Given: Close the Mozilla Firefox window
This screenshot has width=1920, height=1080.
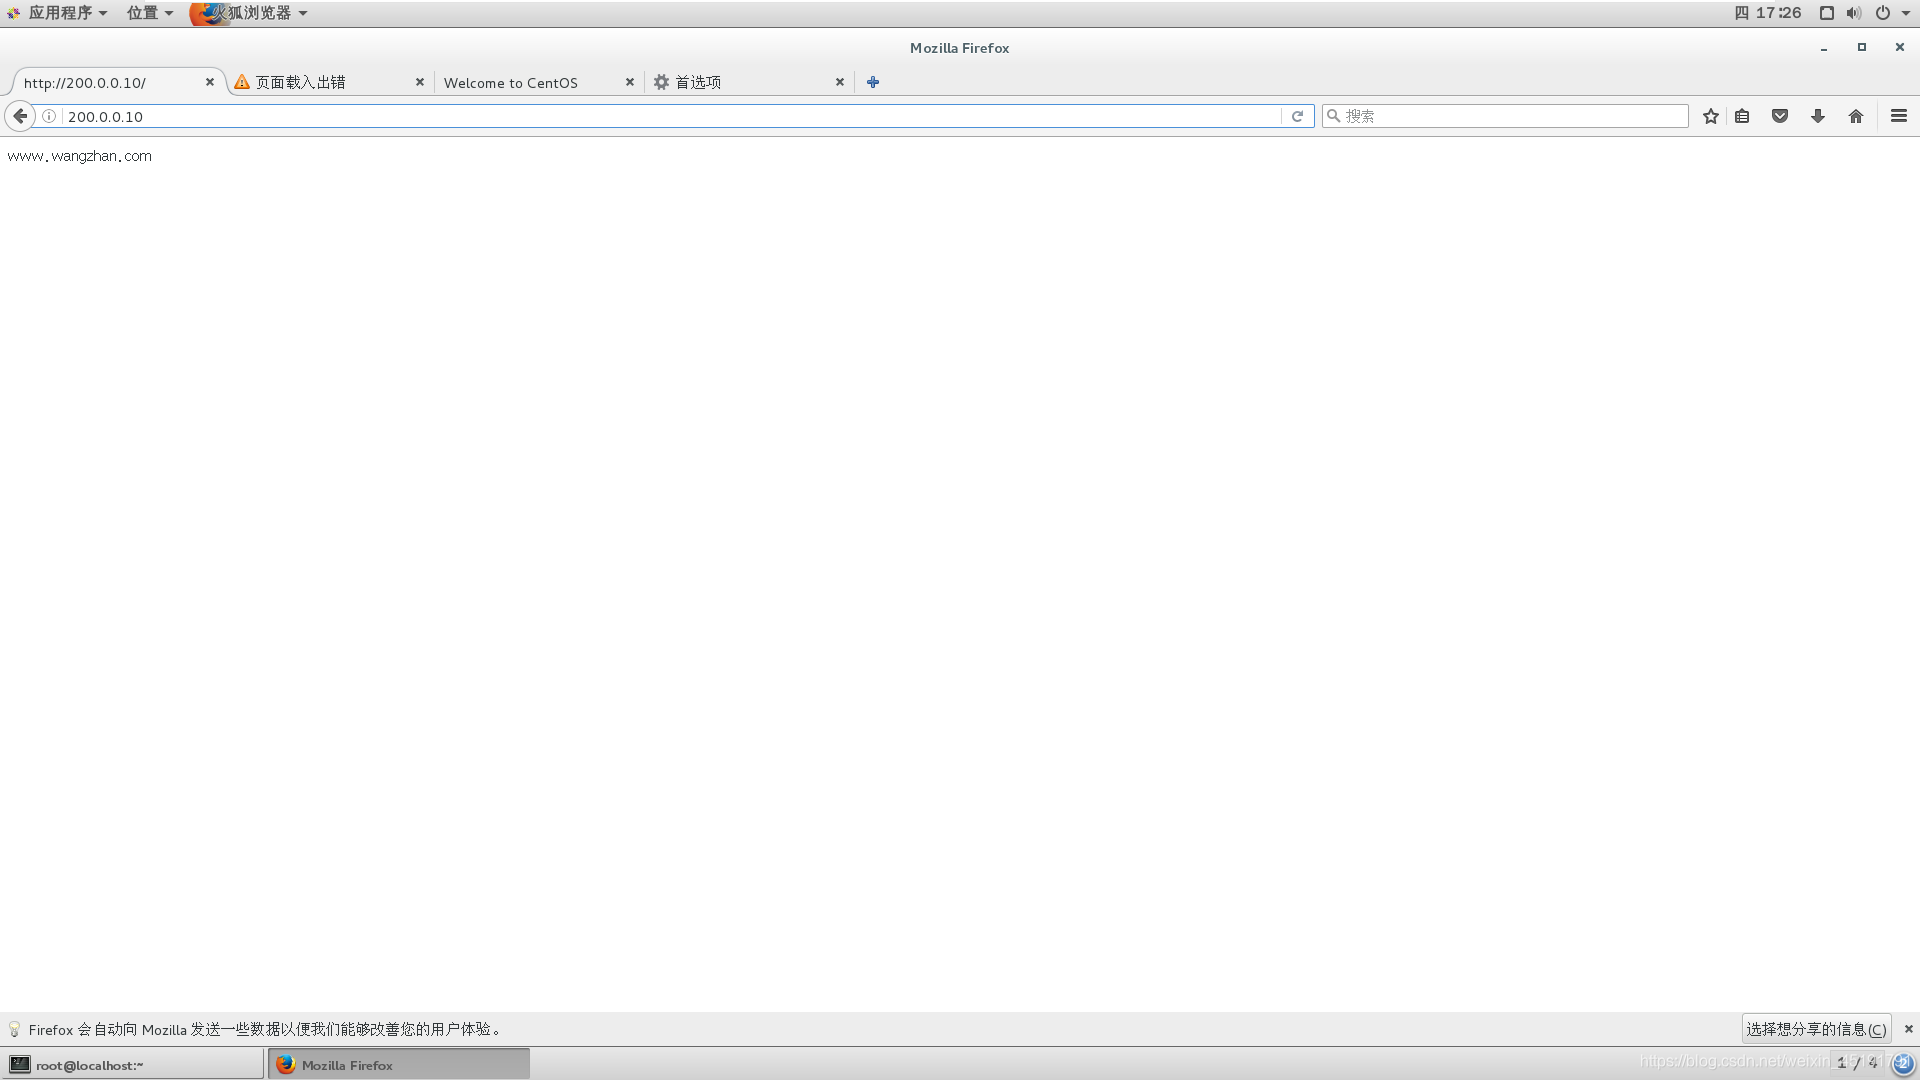Looking at the screenshot, I should coord(1900,48).
